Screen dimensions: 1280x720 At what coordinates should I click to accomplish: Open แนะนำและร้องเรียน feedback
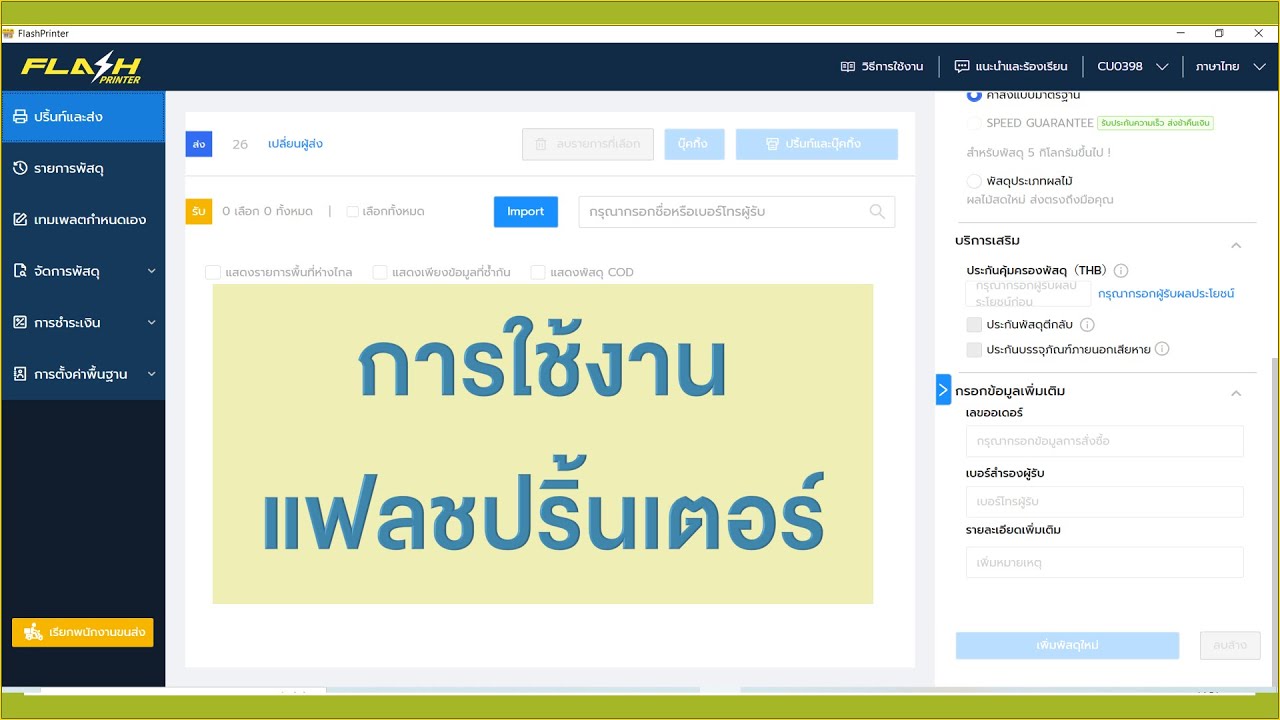[x=1011, y=67]
